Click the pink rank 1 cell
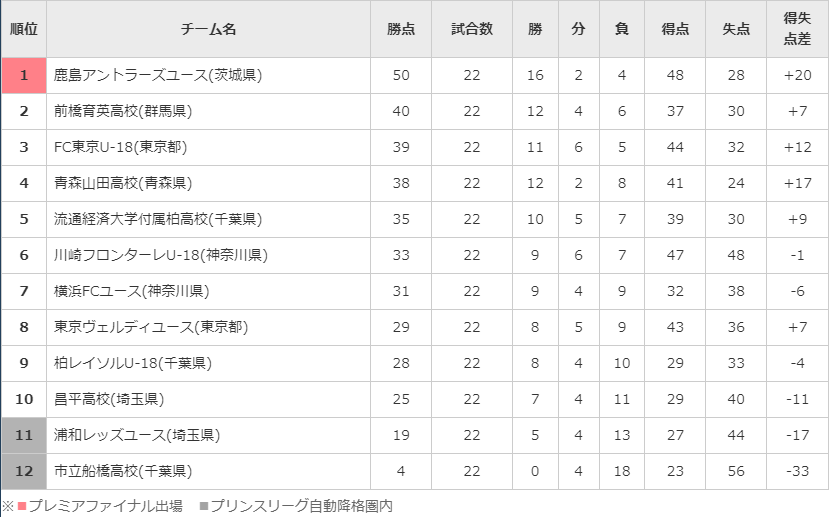 [24, 75]
